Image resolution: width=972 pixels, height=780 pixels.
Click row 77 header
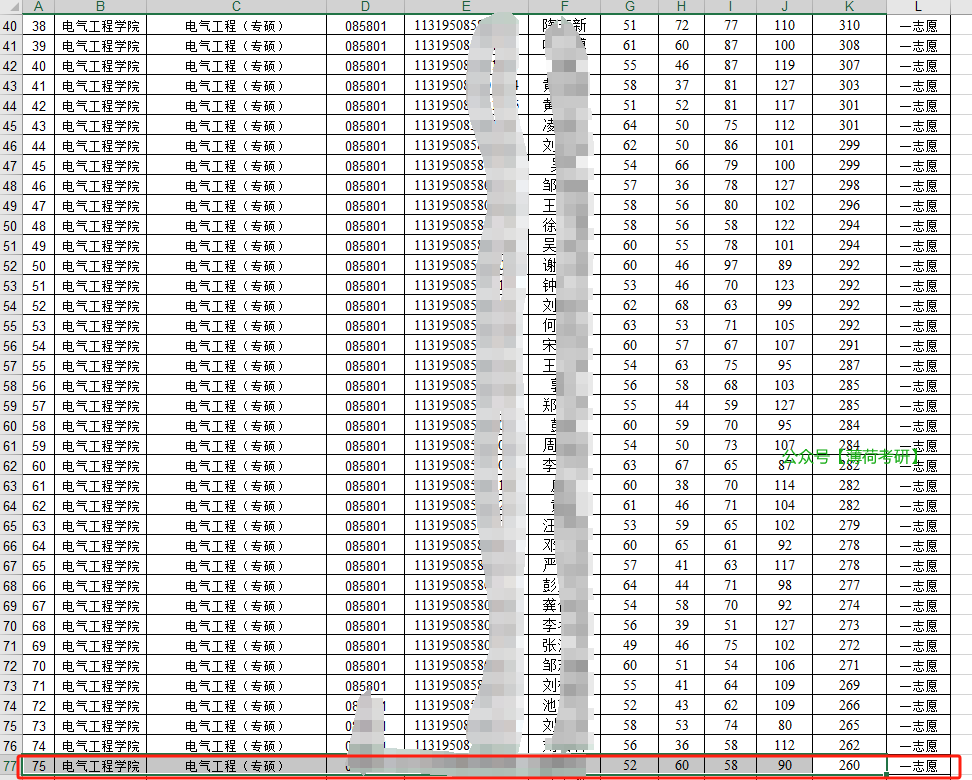(11, 765)
